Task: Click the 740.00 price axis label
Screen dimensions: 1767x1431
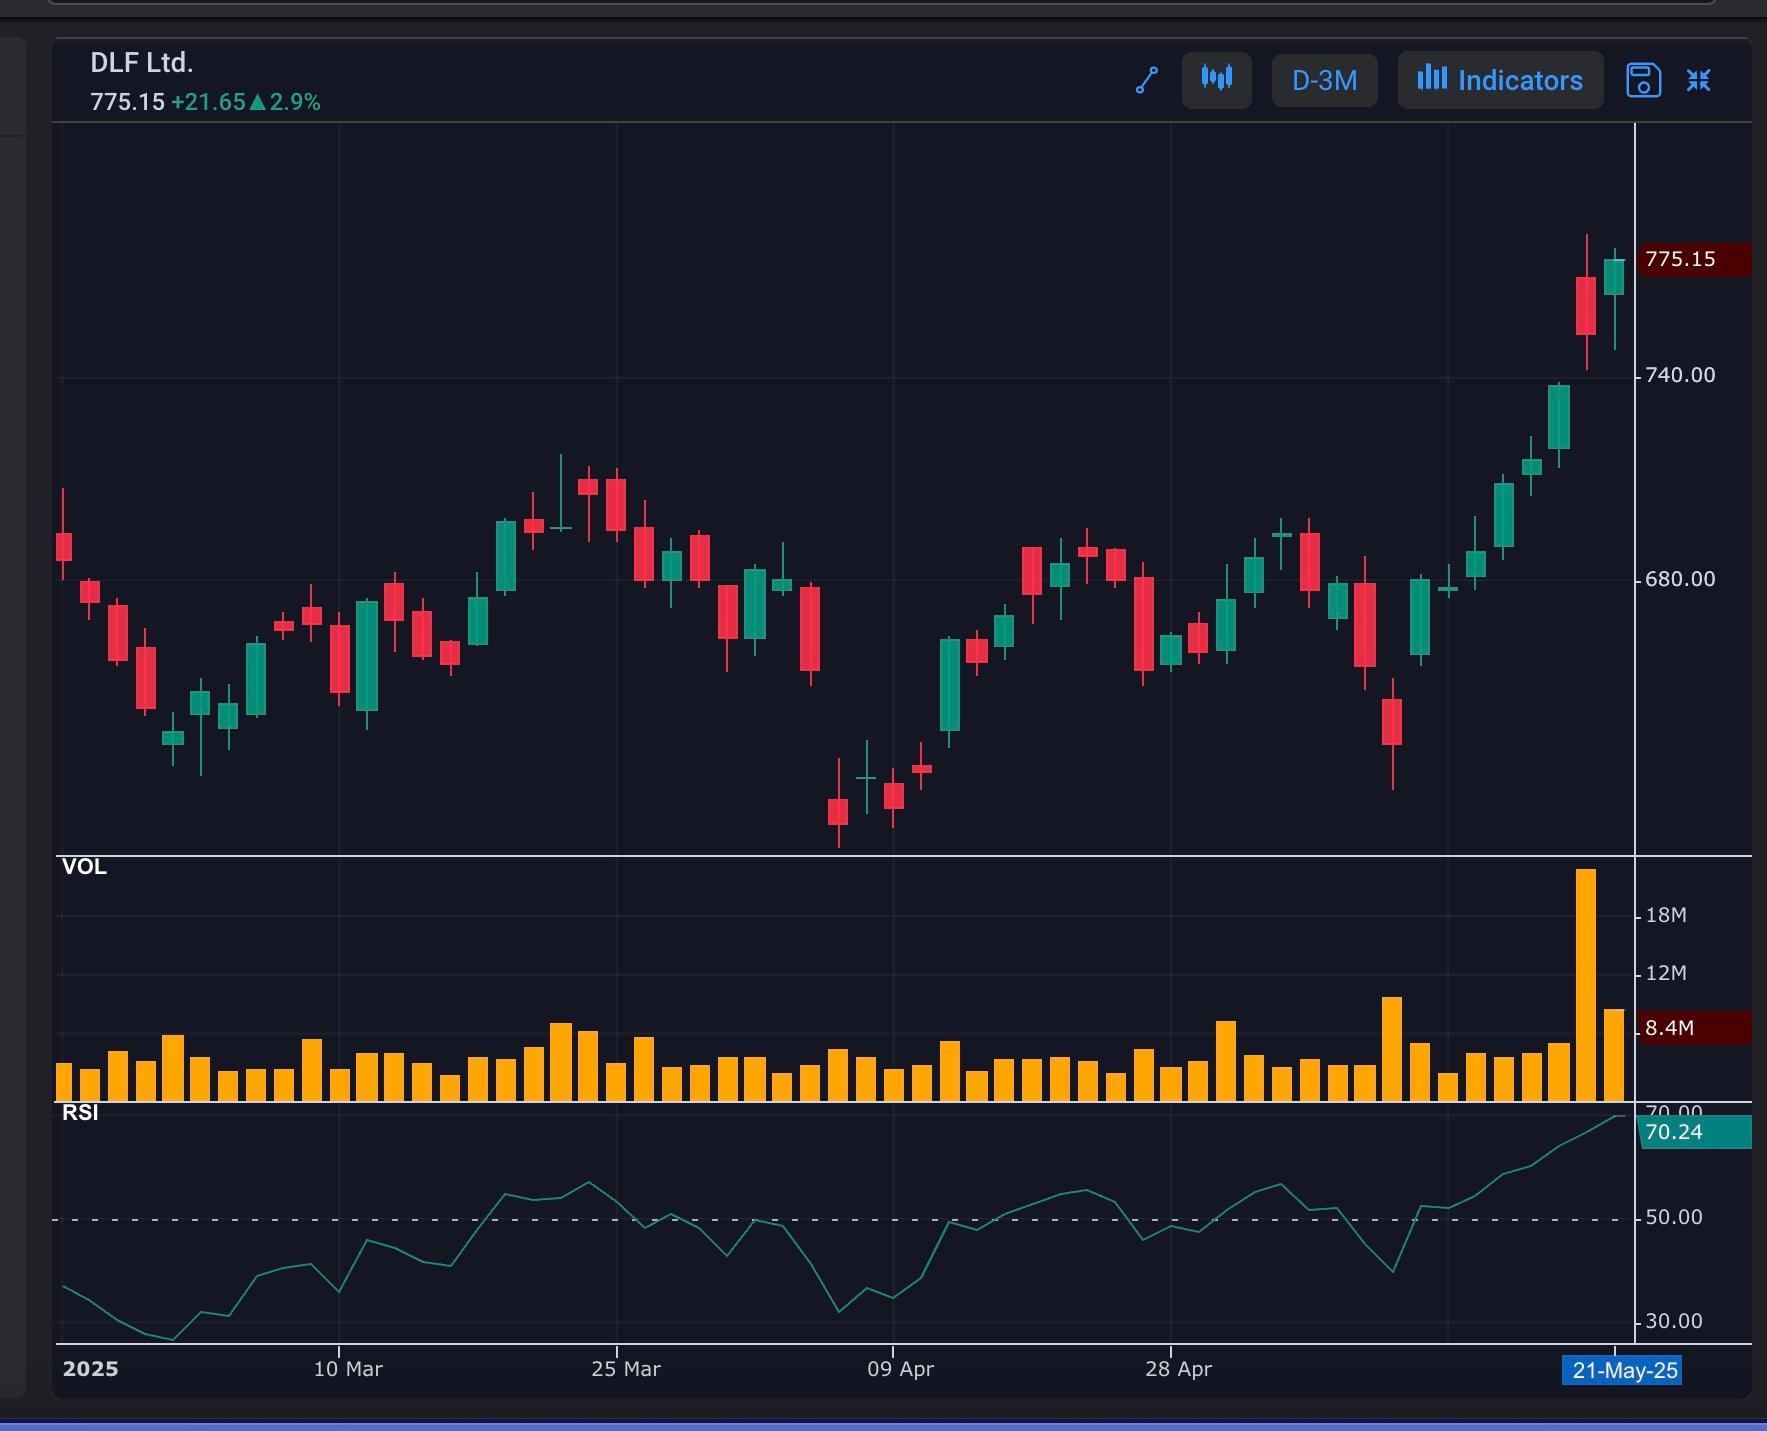Action: pyautogui.click(x=1680, y=375)
